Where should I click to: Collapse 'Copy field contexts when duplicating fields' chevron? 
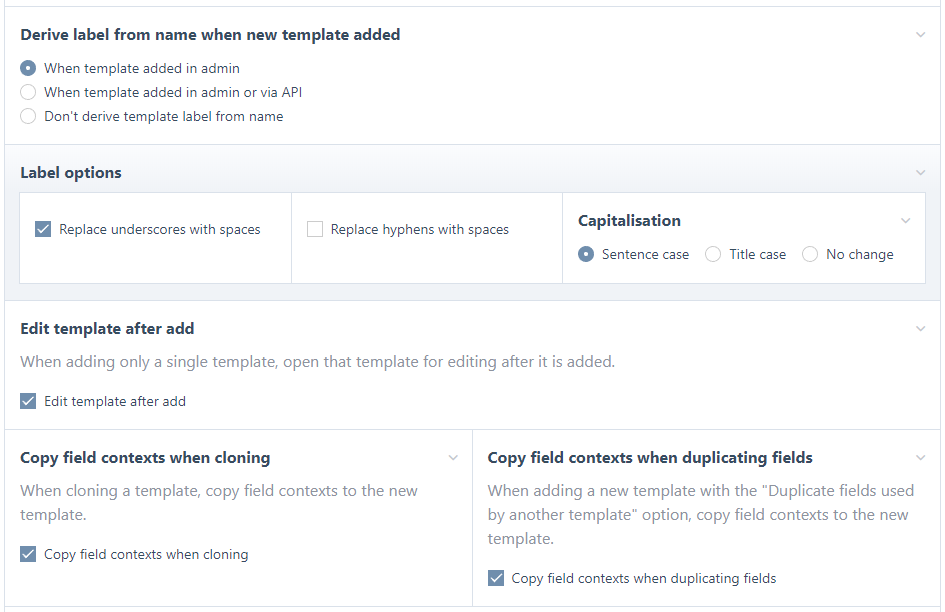(920, 458)
